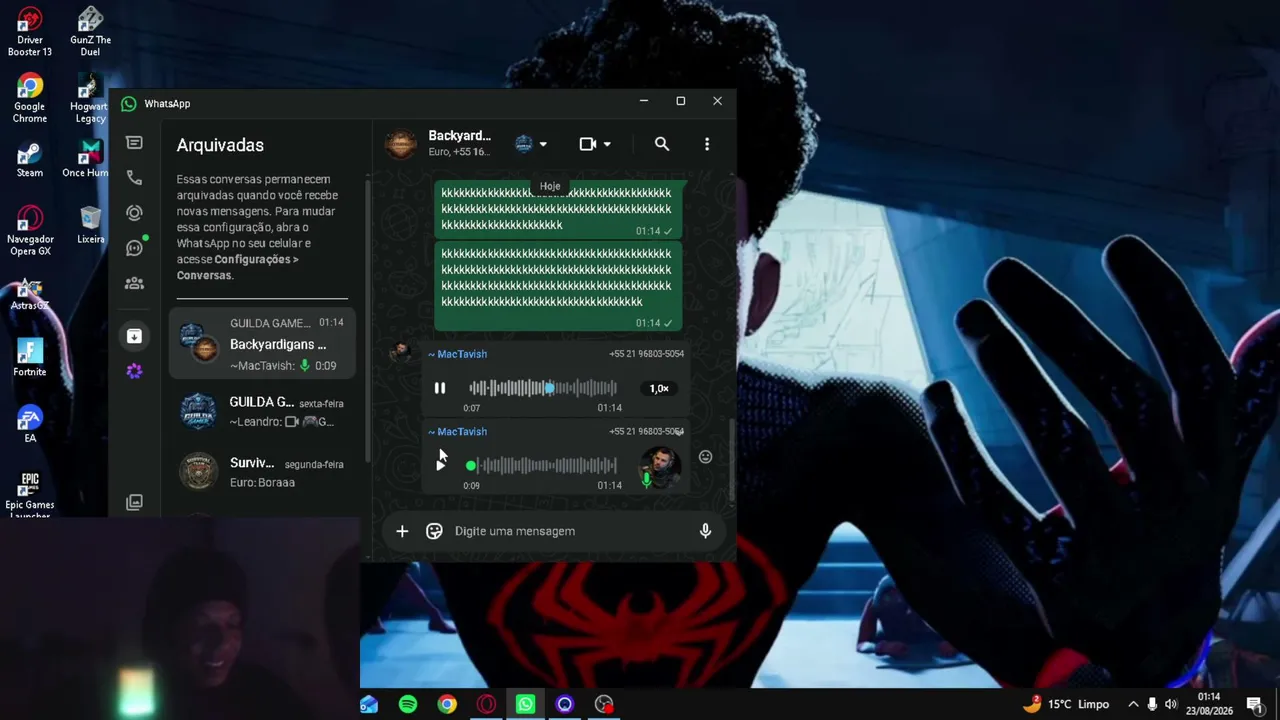Open the volume control in system tray

pyautogui.click(x=1171, y=704)
